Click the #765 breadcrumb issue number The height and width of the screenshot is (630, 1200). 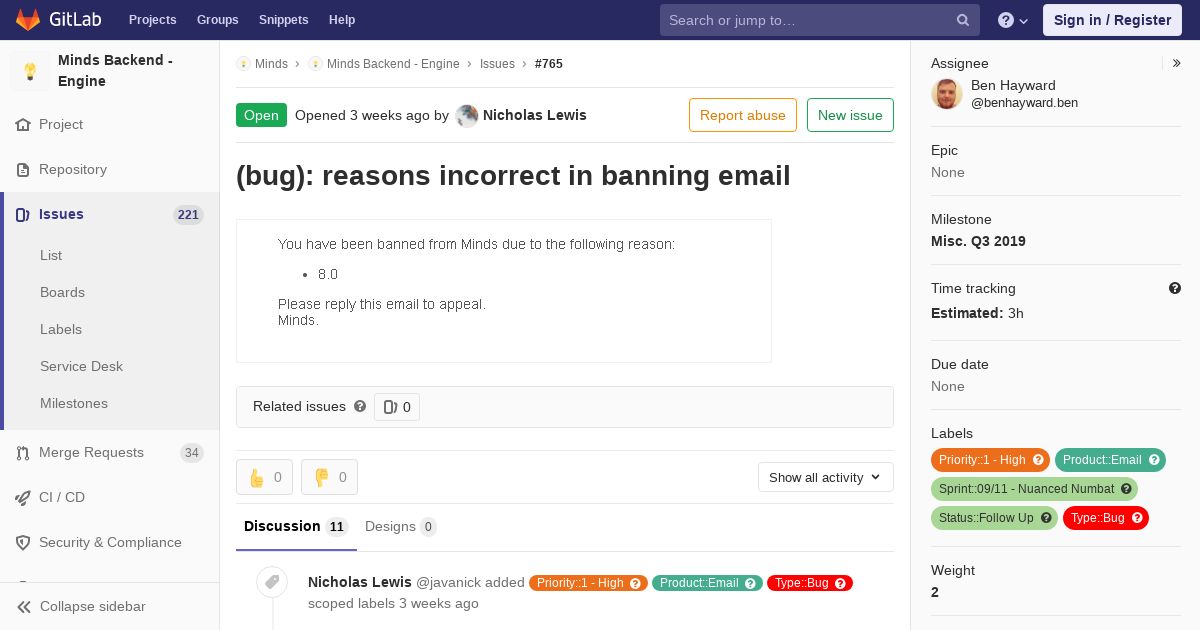tap(549, 64)
